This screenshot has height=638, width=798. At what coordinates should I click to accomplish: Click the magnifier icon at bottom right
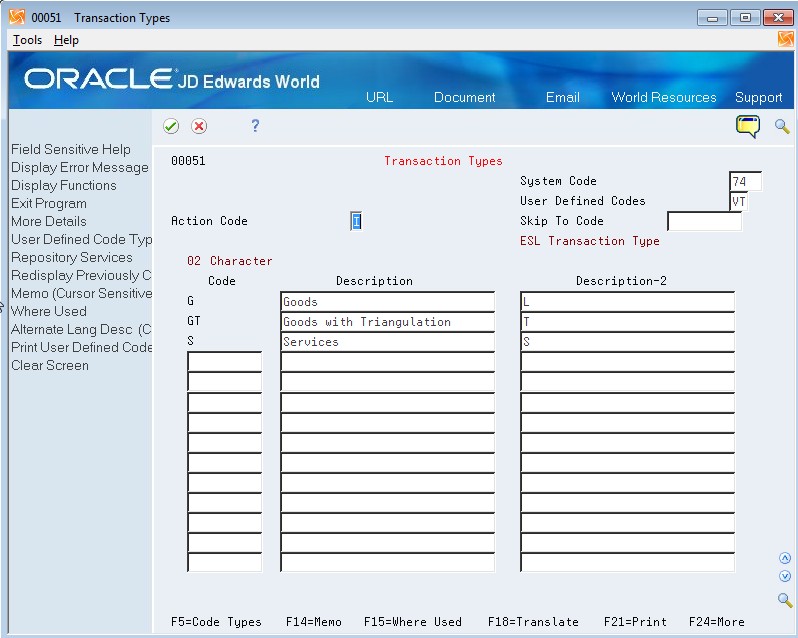pyautogui.click(x=785, y=600)
